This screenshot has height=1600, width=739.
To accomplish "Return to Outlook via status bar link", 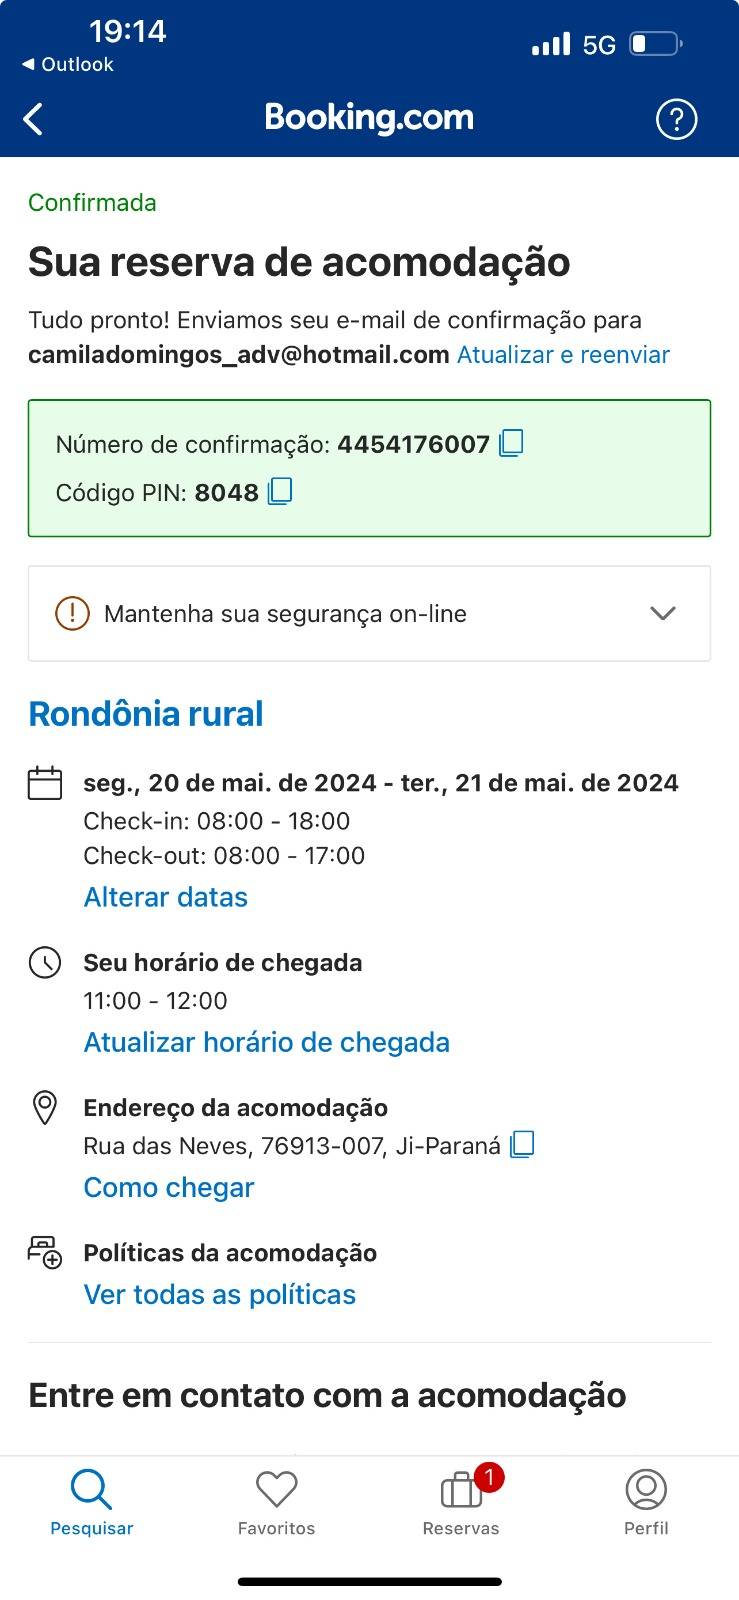I will click(67, 64).
